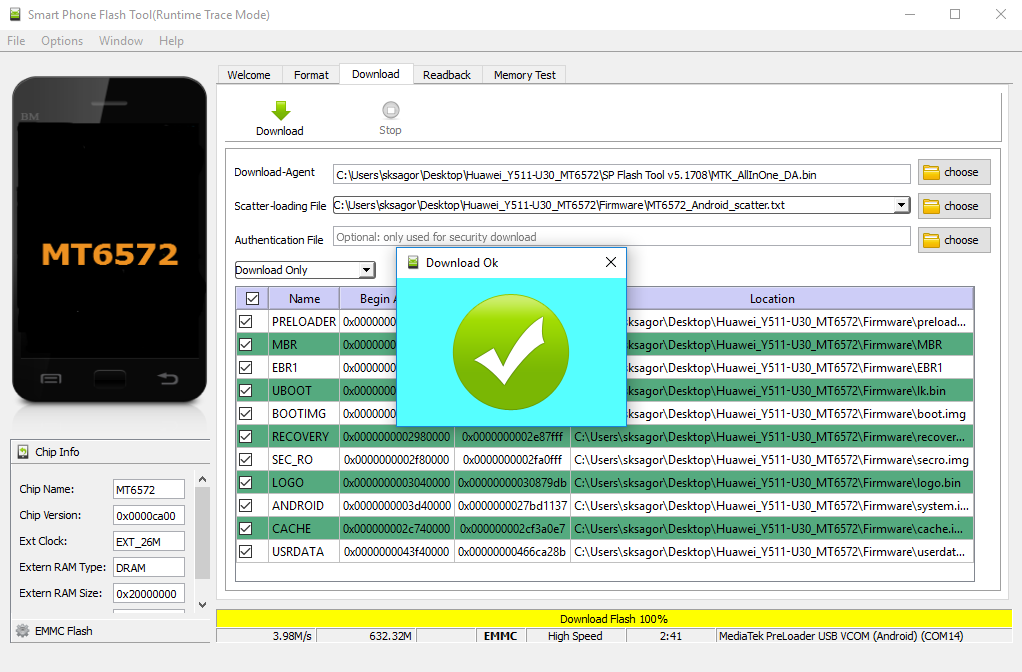Open the Options menu
The width and height of the screenshot is (1022, 672).
62,40
